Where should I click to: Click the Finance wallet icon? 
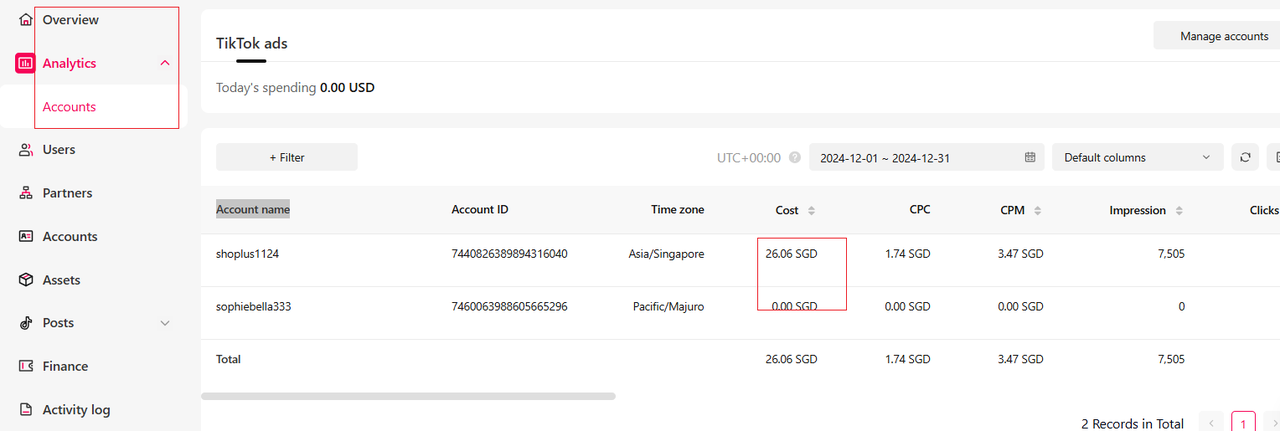tap(26, 366)
